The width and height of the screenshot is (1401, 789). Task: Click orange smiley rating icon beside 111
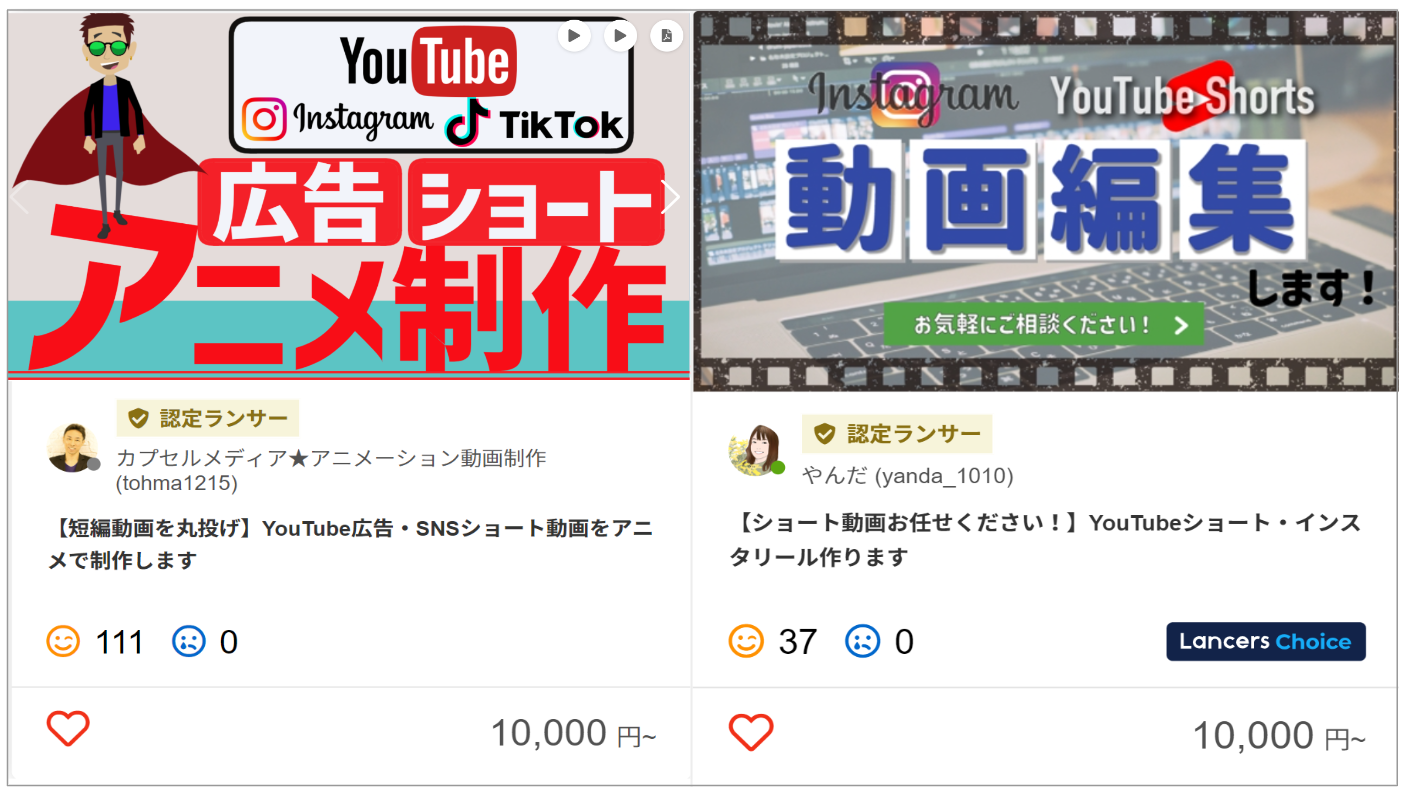tap(63, 641)
